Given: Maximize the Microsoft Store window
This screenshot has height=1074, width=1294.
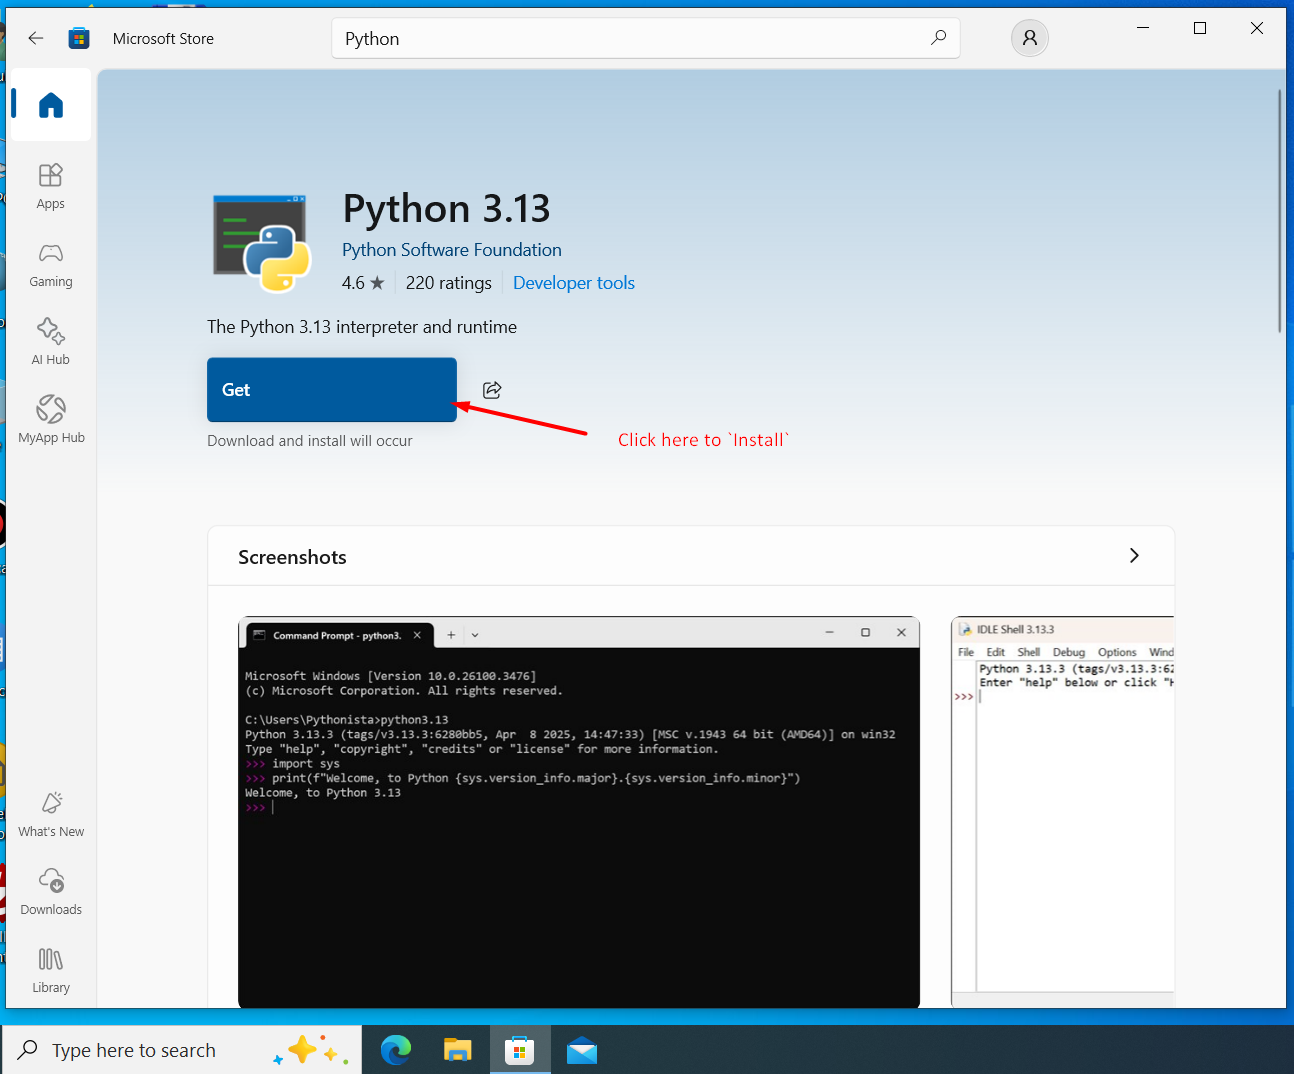Looking at the screenshot, I should click(x=1200, y=28).
